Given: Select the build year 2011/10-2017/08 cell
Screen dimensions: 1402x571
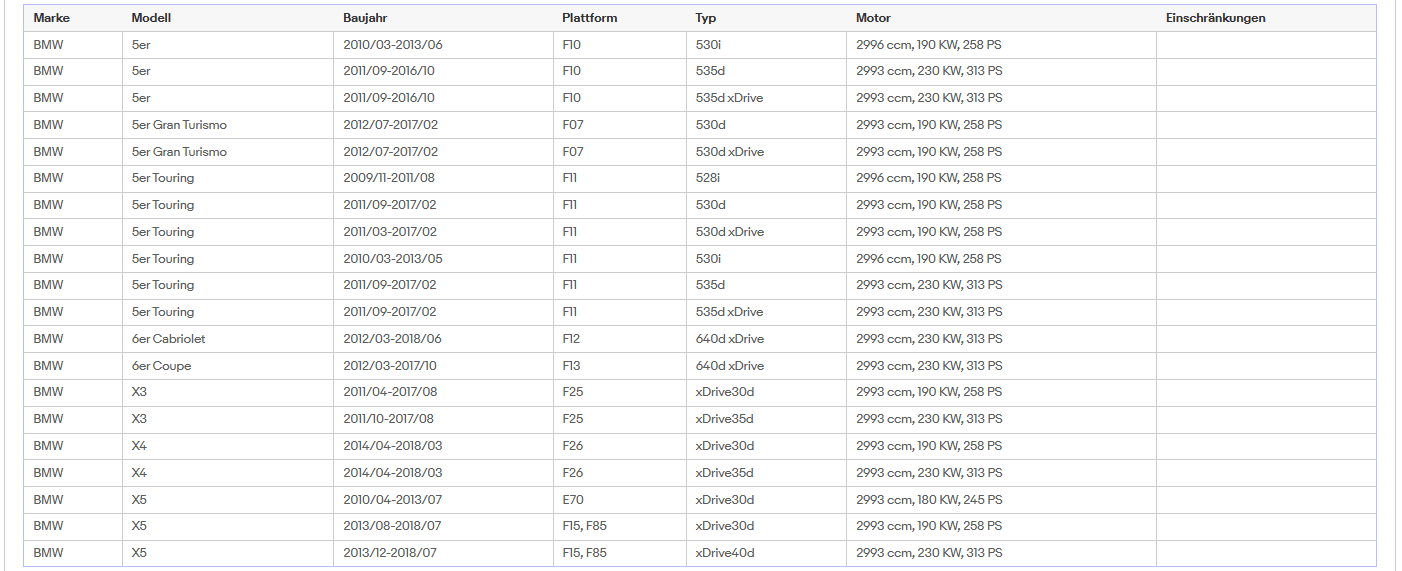Looking at the screenshot, I should pyautogui.click(x=443, y=419).
